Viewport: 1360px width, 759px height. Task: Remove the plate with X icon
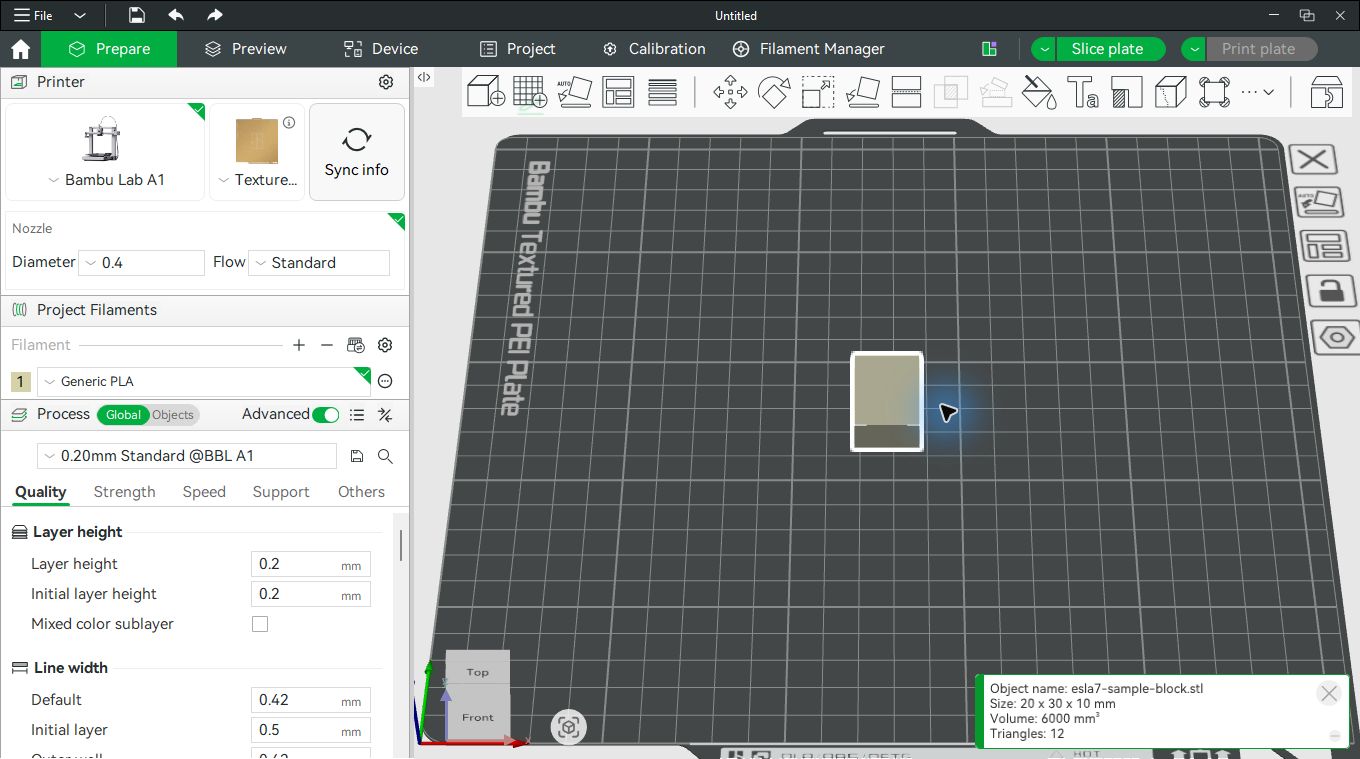pos(1313,159)
